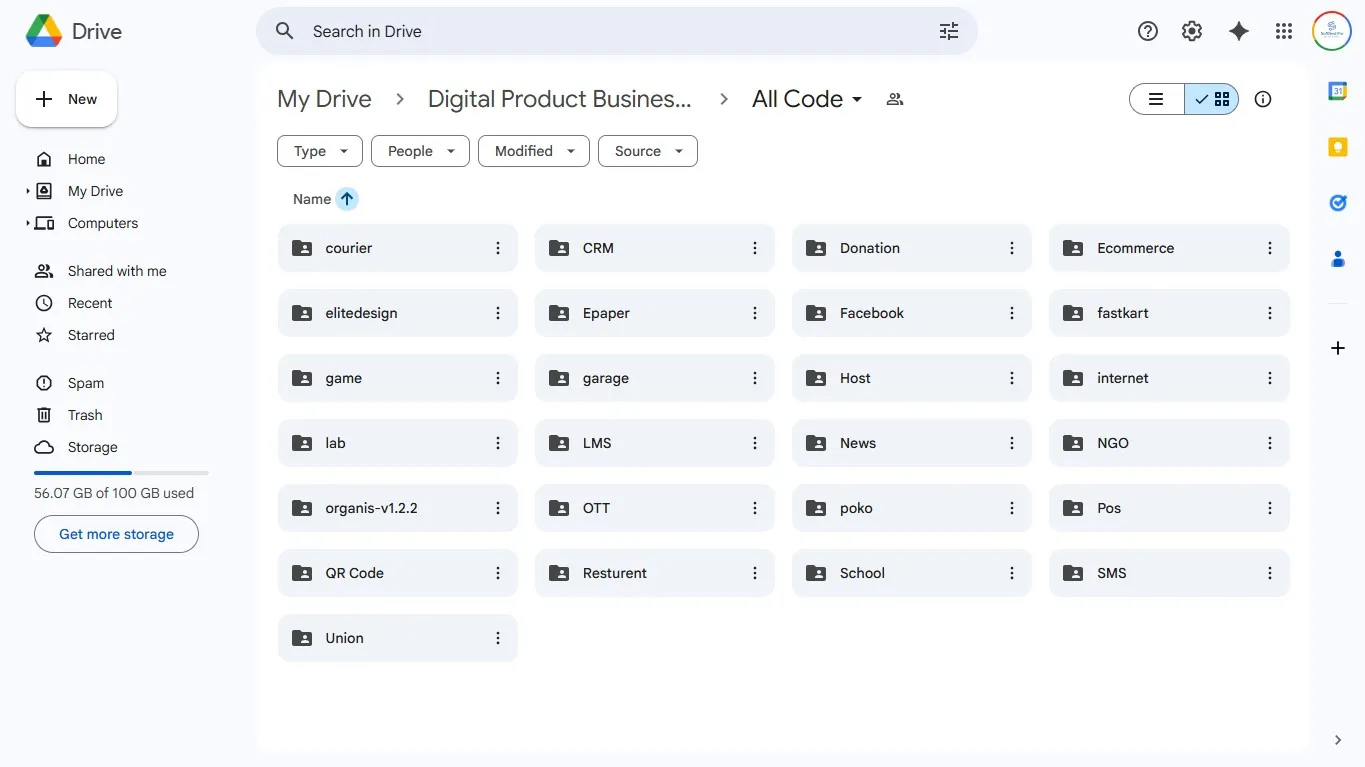Viewport: 1365px width, 767px height.
Task: Open Drive settings gear icon
Action: click(x=1191, y=31)
